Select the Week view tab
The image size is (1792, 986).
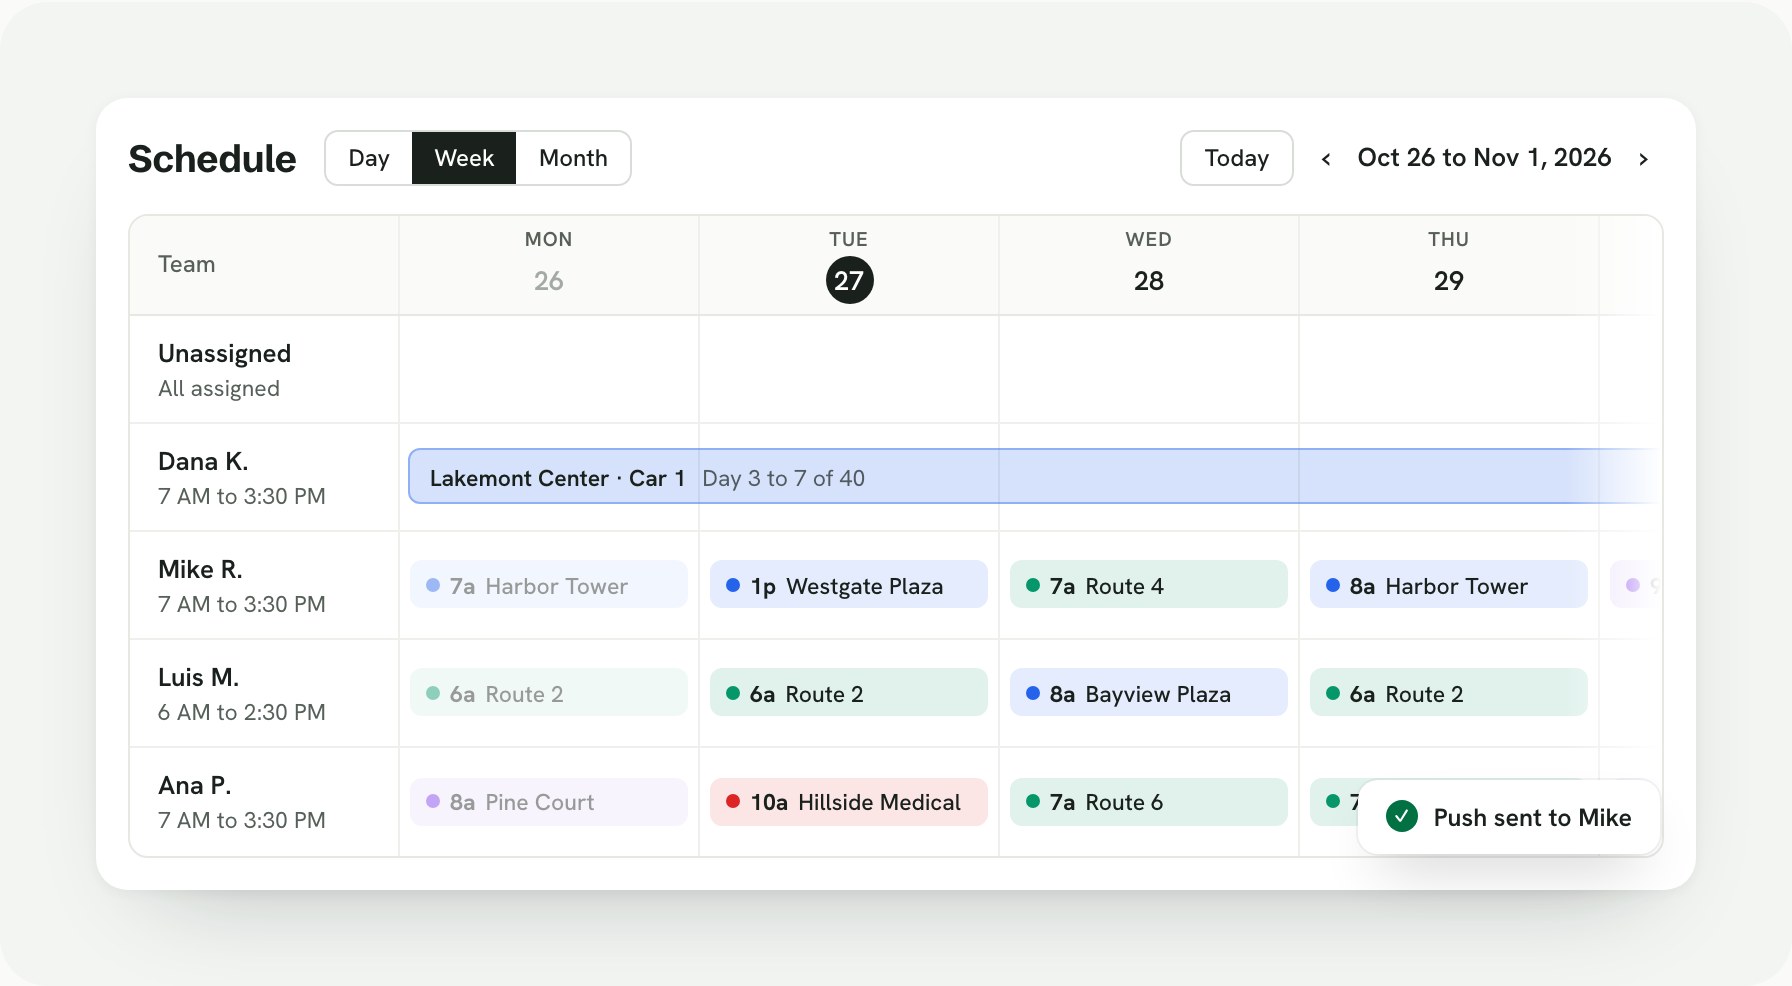(x=464, y=158)
